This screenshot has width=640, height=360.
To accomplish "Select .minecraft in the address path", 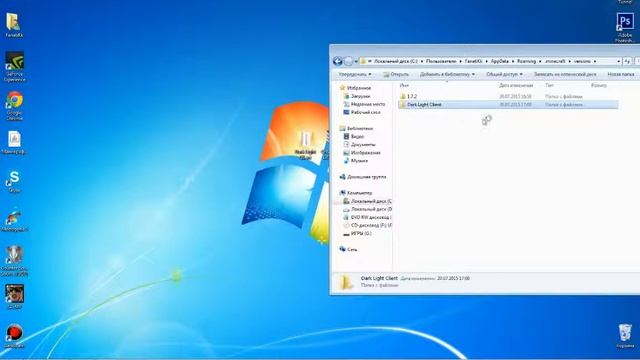I will (555, 61).
